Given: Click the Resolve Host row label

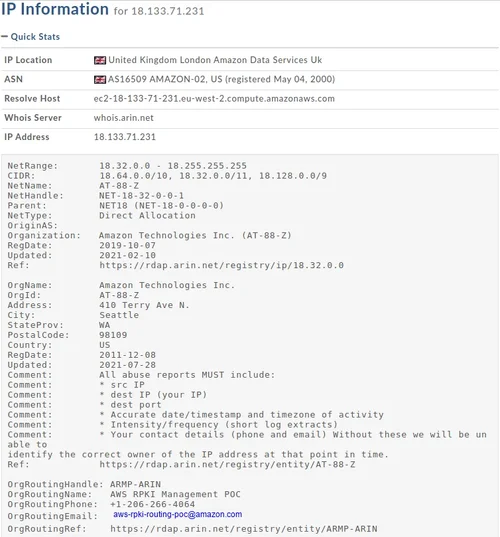Looking at the screenshot, I should tap(32, 99).
